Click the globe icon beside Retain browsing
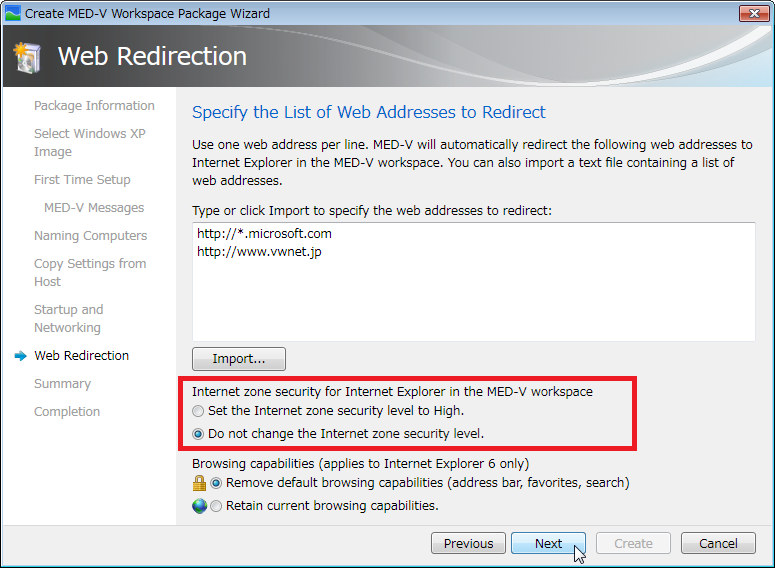 pos(199,506)
